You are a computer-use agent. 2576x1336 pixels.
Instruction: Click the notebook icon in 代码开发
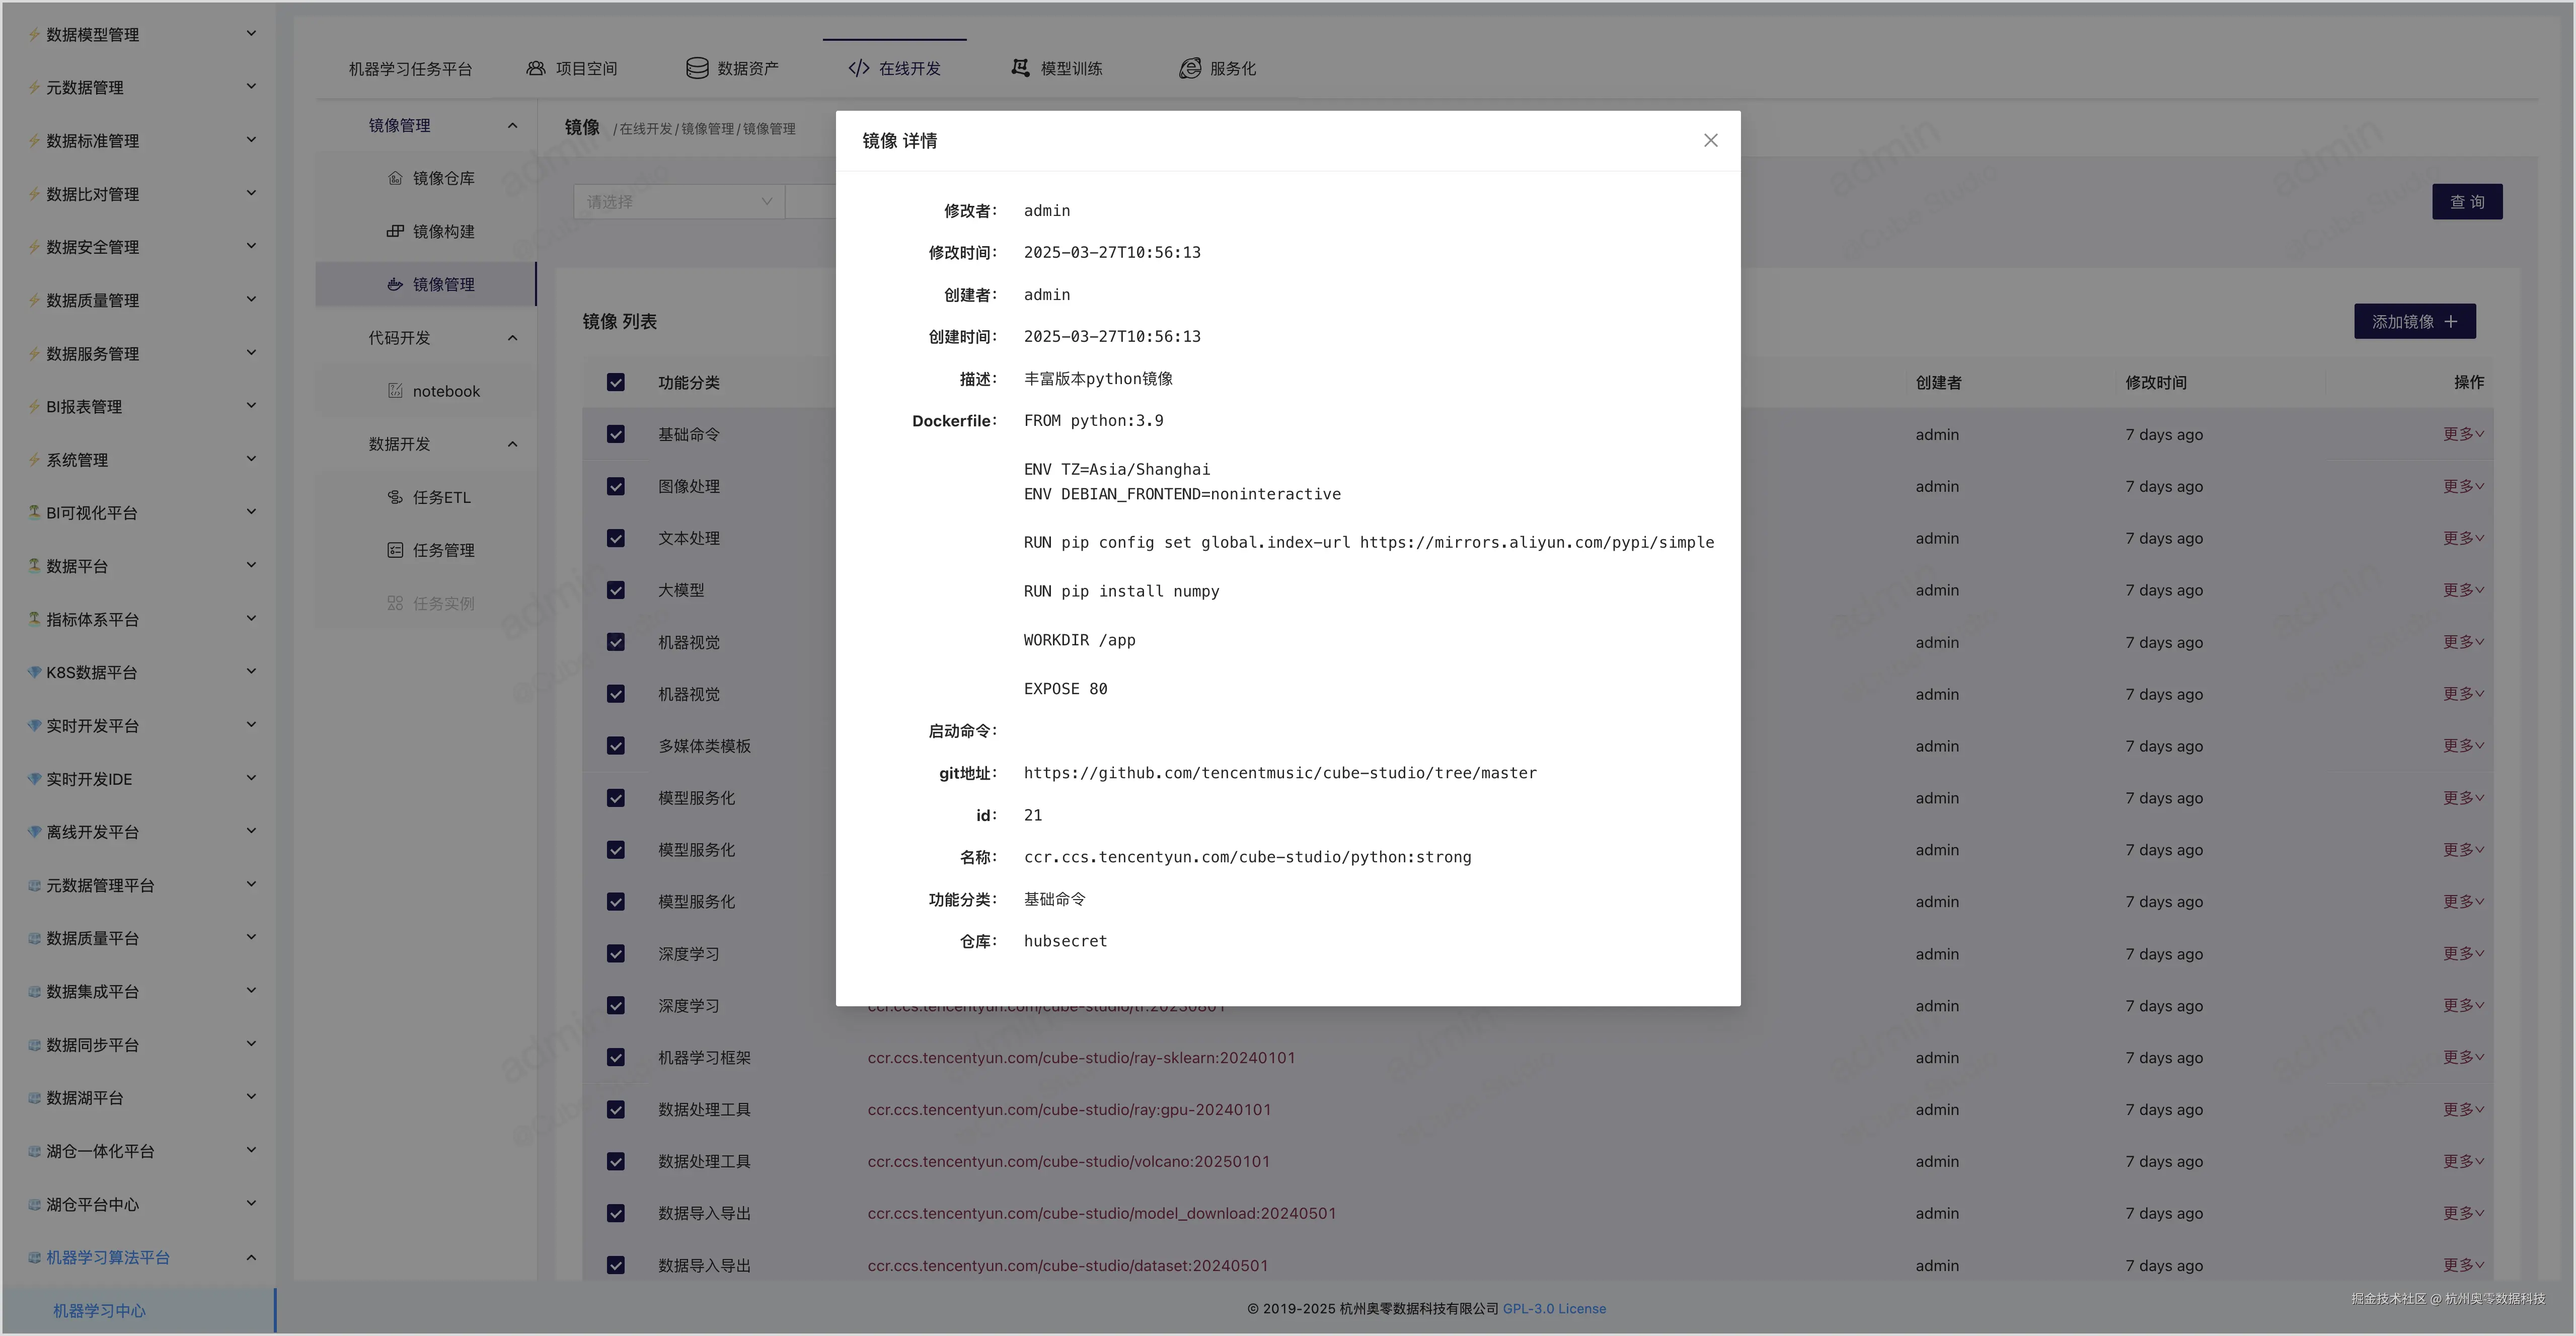tap(395, 391)
